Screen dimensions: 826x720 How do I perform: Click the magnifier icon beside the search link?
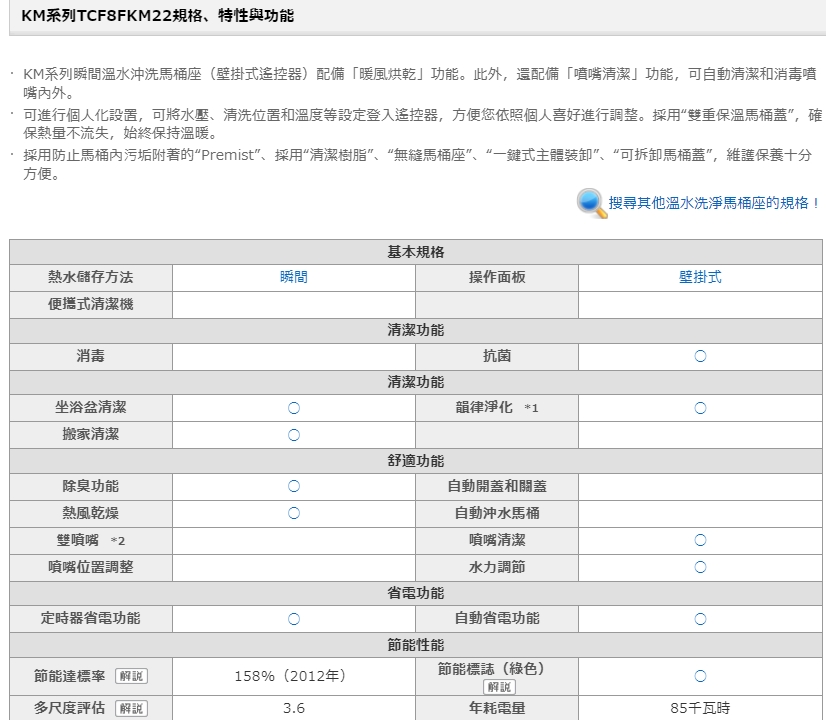point(591,202)
